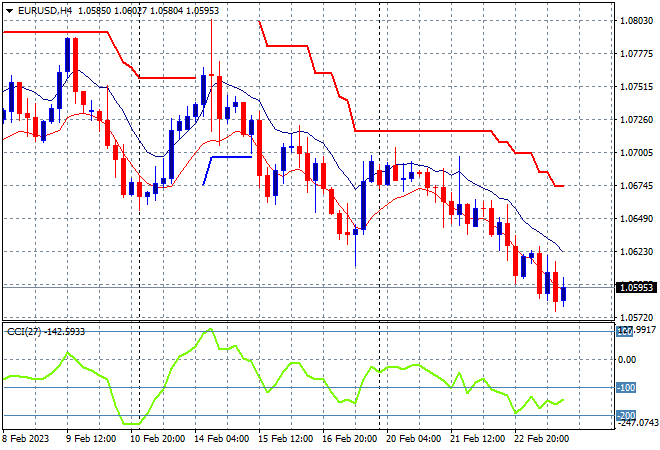660x450 pixels.
Task: Click the short blue horizontal support line
Action: pos(231,157)
